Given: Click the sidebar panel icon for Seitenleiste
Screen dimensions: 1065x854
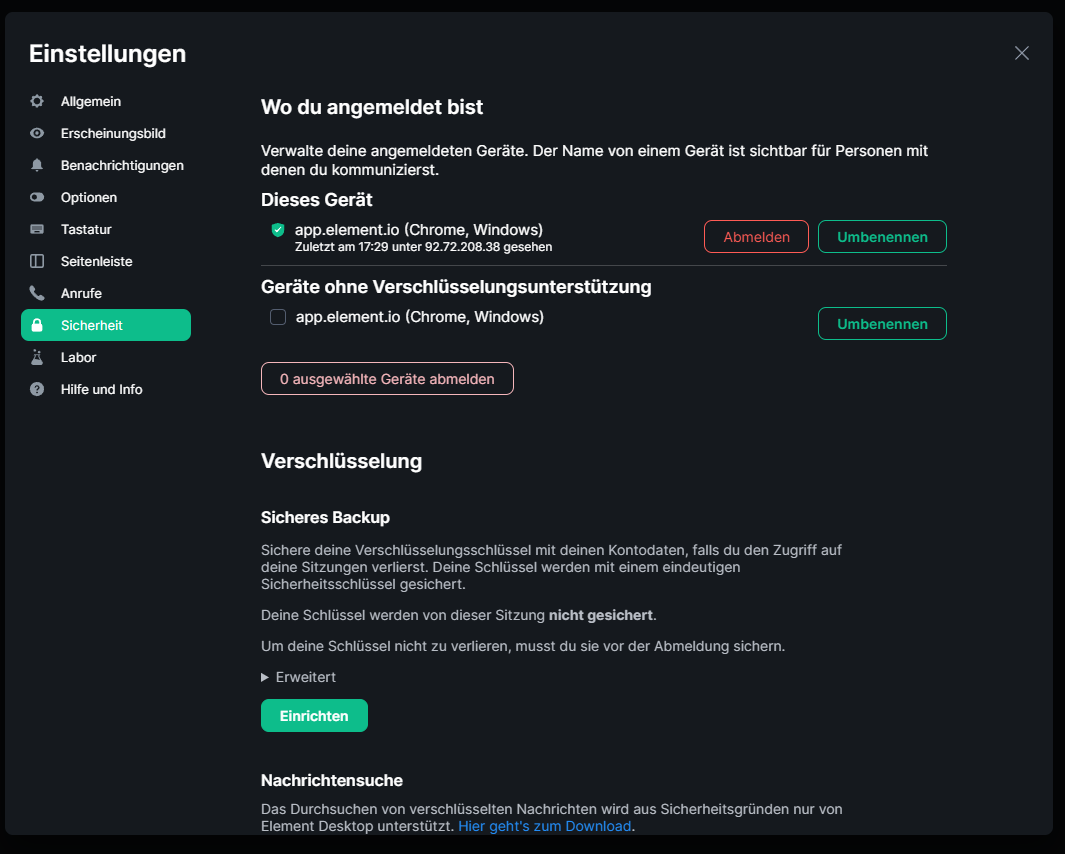Looking at the screenshot, I should click(x=37, y=261).
